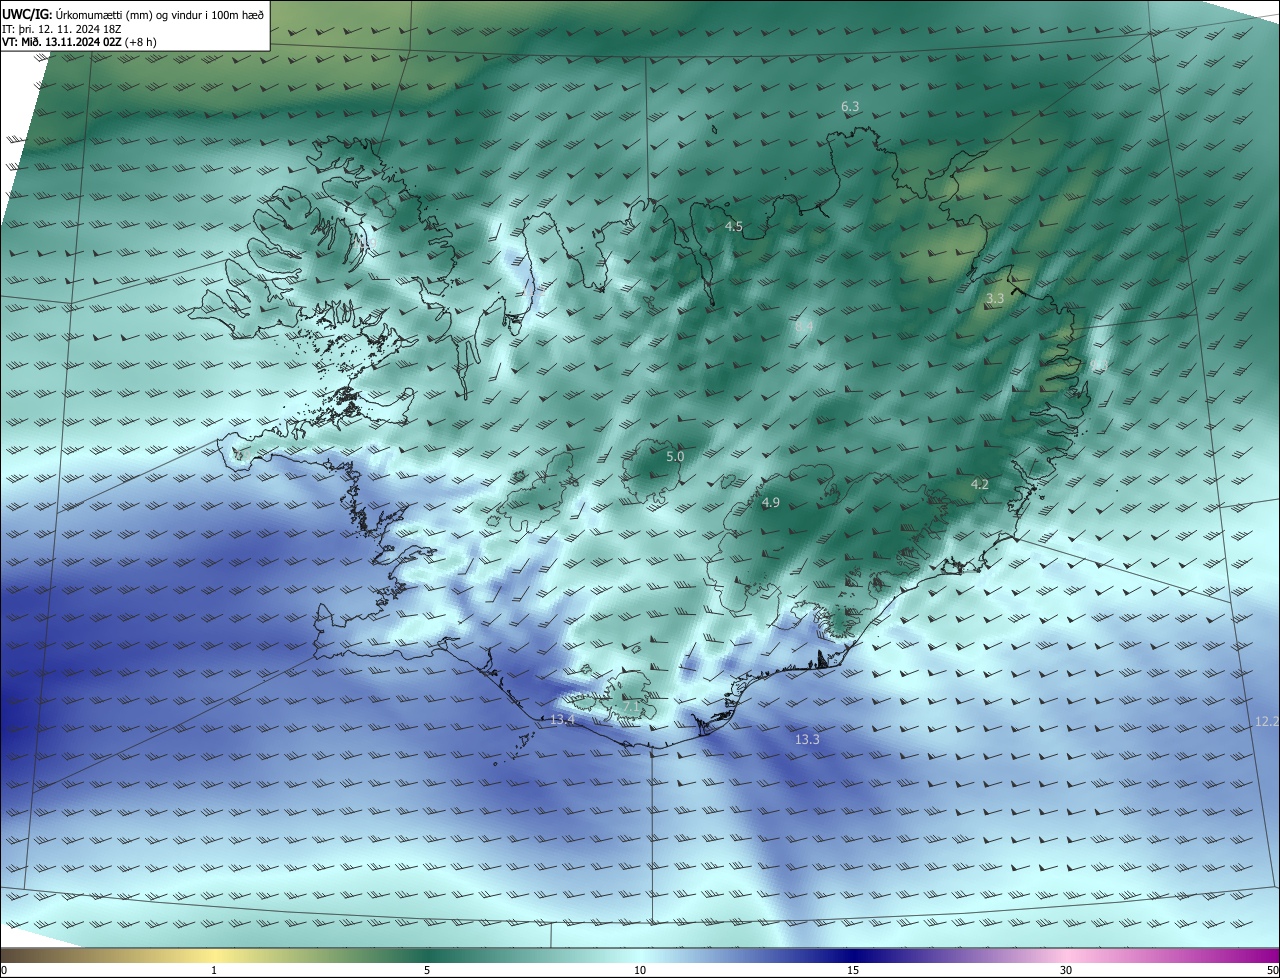Click the 5 tick label on the color scale

(427, 970)
